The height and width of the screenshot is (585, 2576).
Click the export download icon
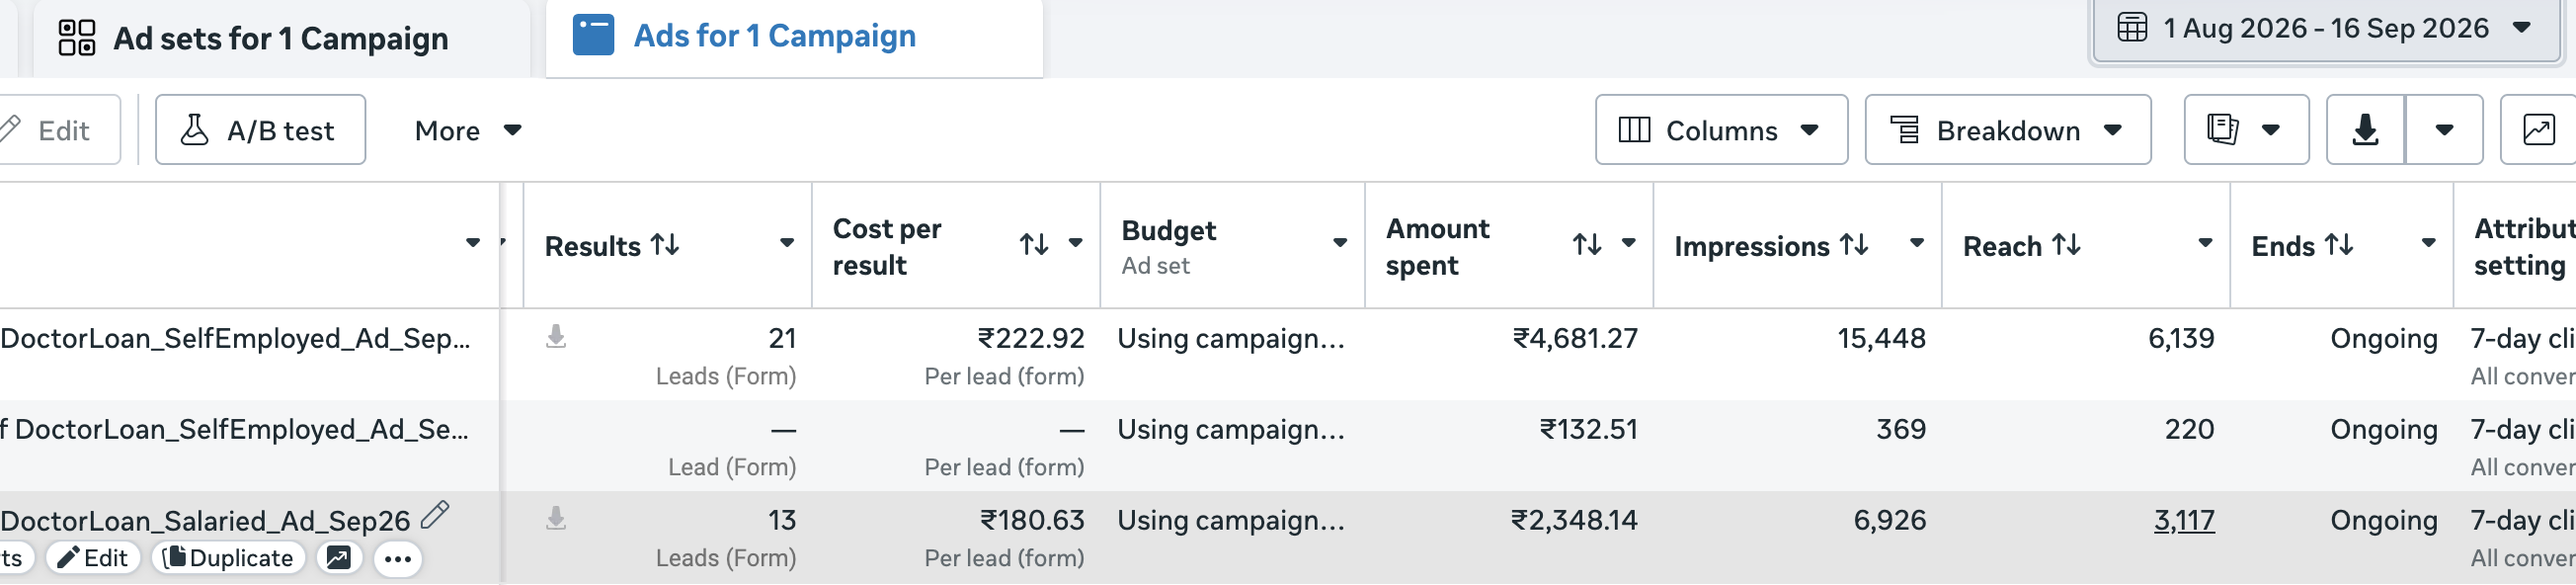(2365, 130)
